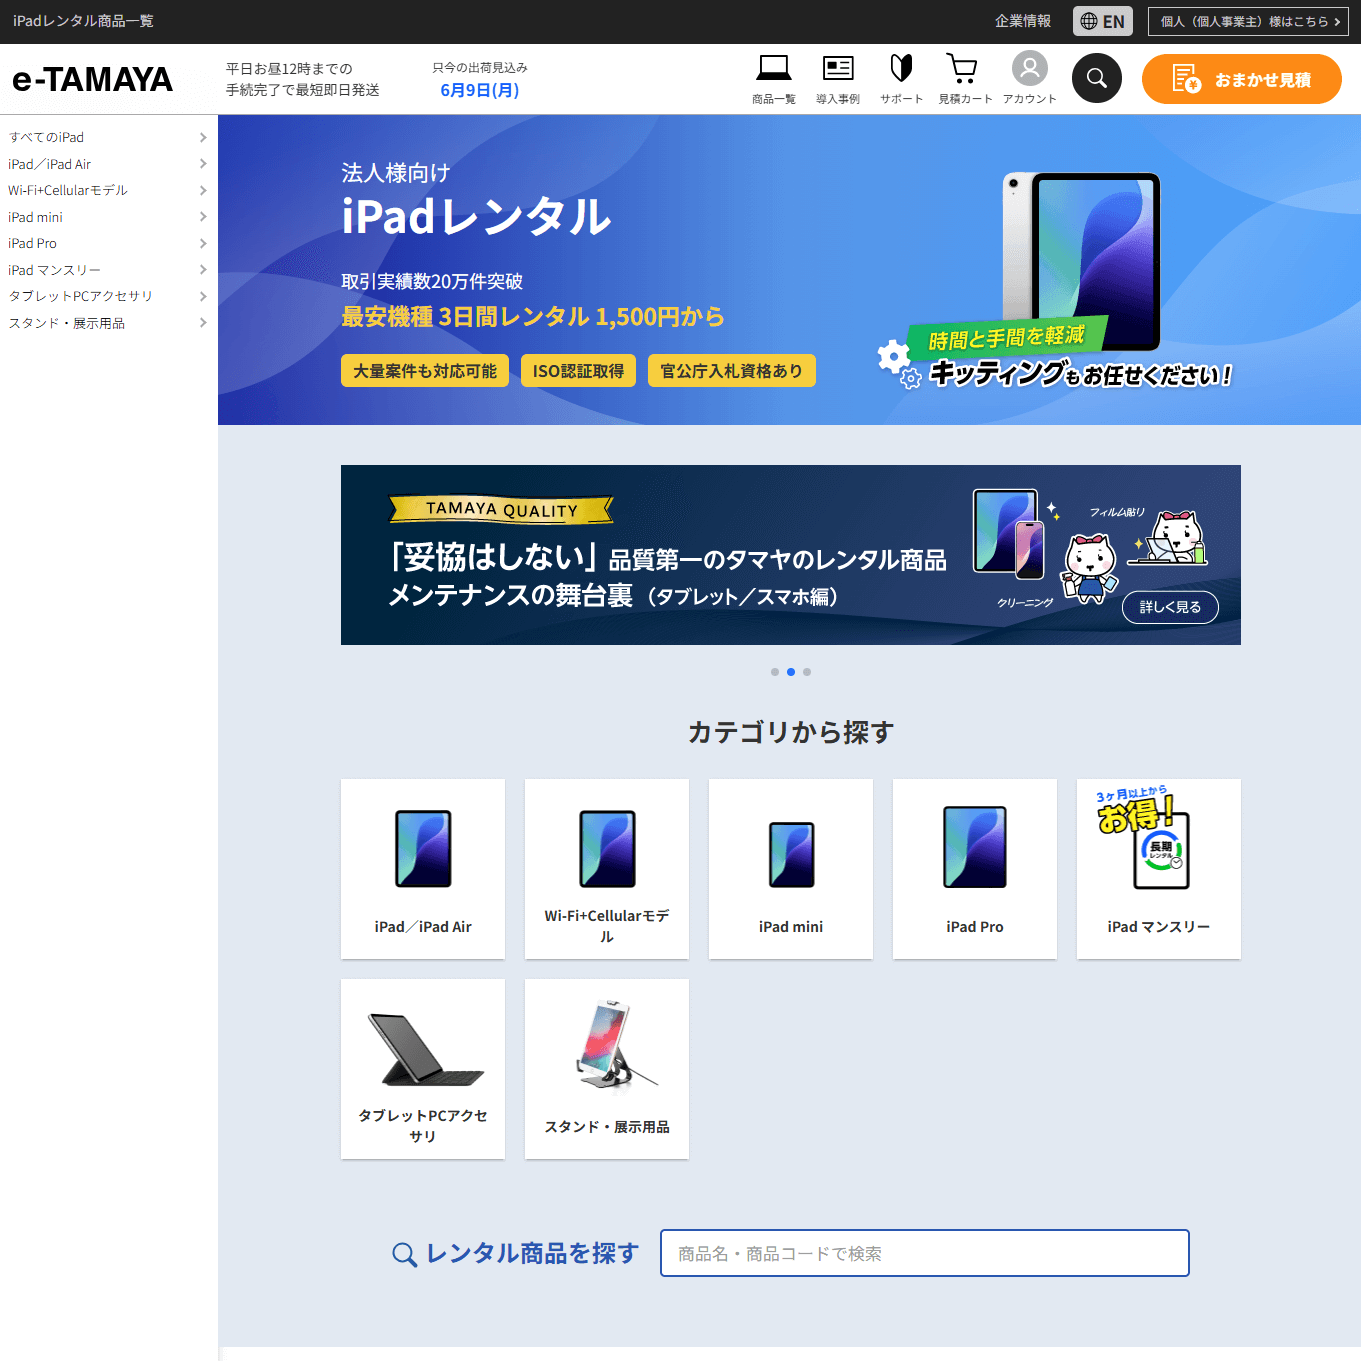Open the アカウント user icon
This screenshot has width=1361, height=1361.
coord(1029,79)
